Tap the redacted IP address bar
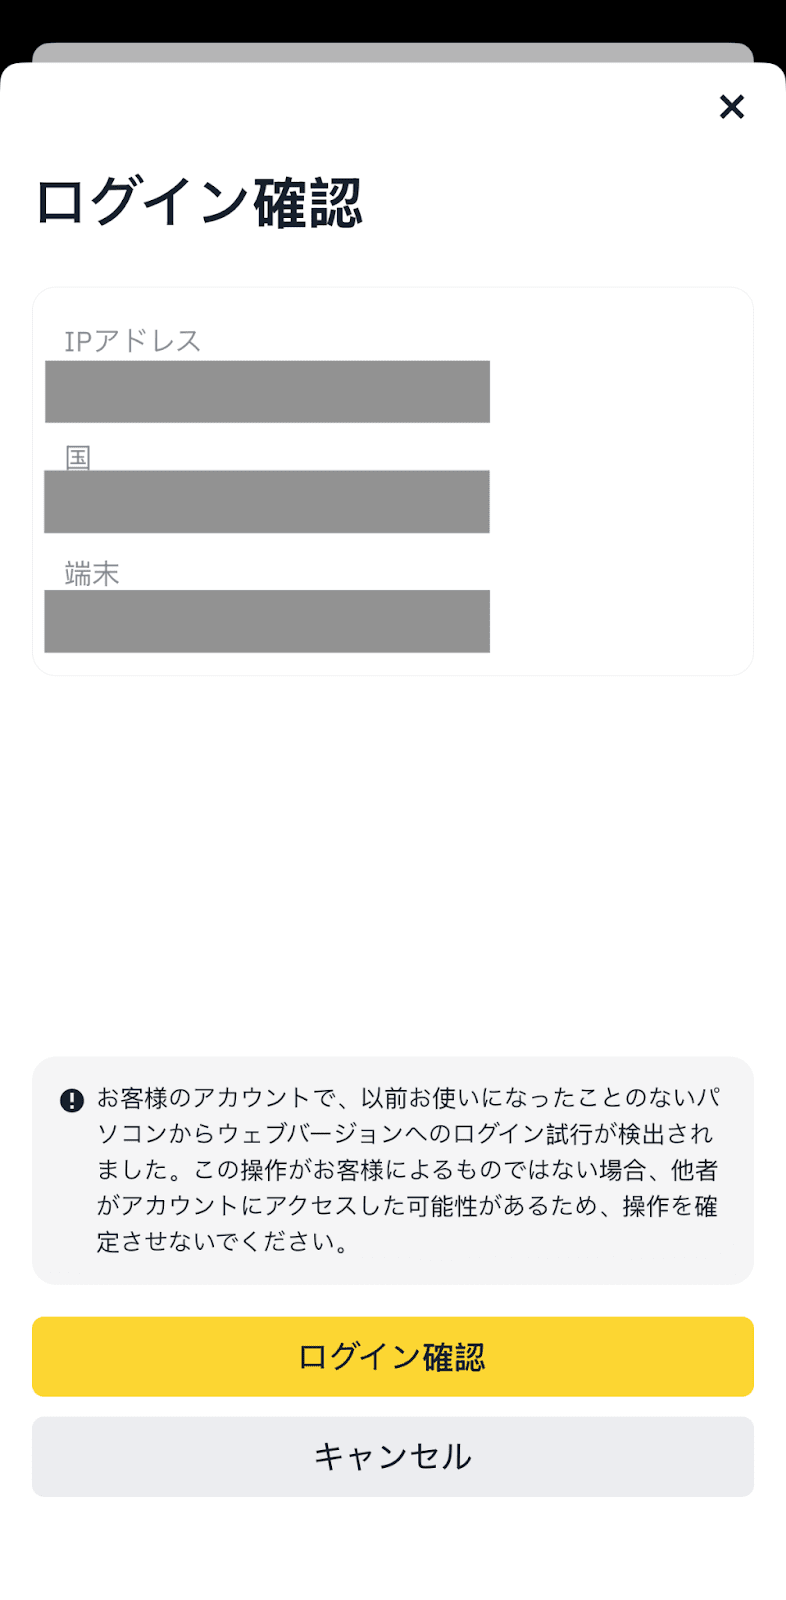786x1600 pixels. [x=267, y=391]
